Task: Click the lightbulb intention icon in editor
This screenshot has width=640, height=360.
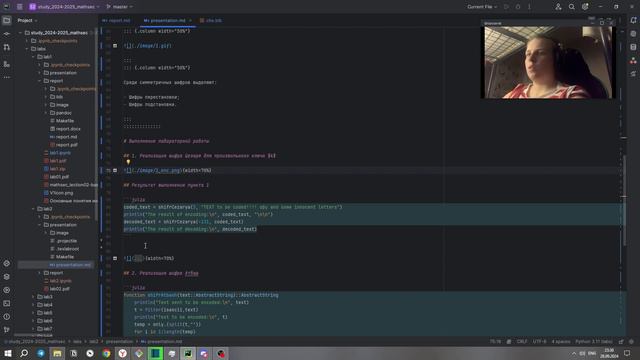Action: tap(128, 162)
